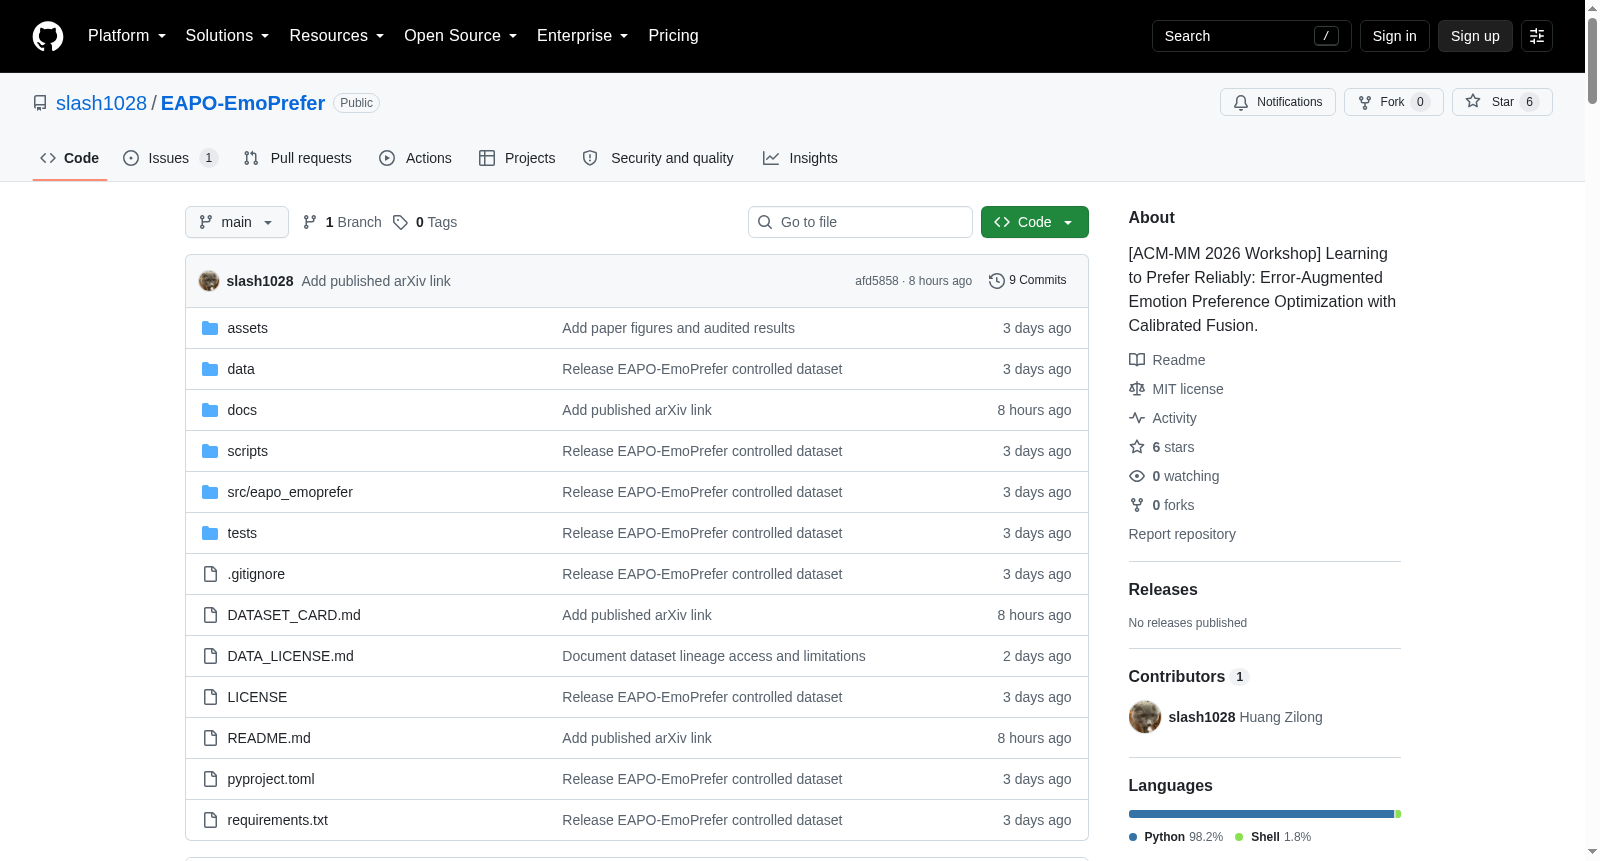The height and width of the screenshot is (861, 1600).
Task: Expand the Resources menu
Action: coord(336,36)
